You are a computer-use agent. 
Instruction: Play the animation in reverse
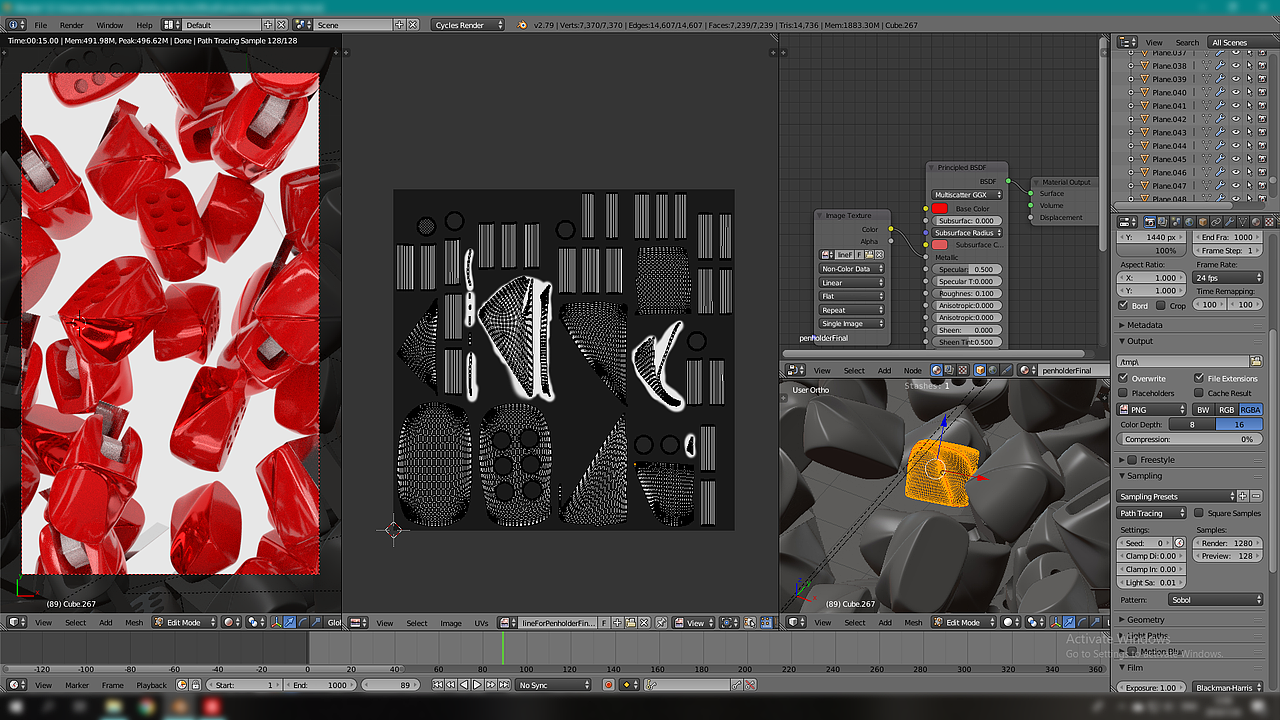coord(465,685)
